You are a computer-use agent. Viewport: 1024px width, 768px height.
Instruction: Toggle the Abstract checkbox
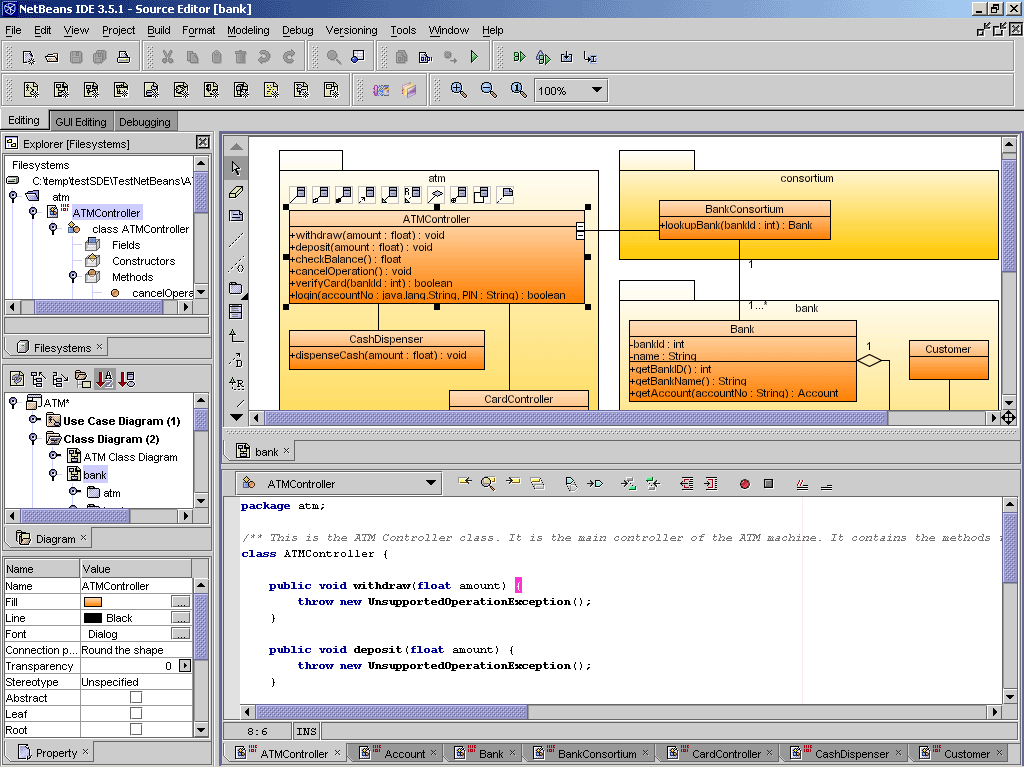point(136,697)
